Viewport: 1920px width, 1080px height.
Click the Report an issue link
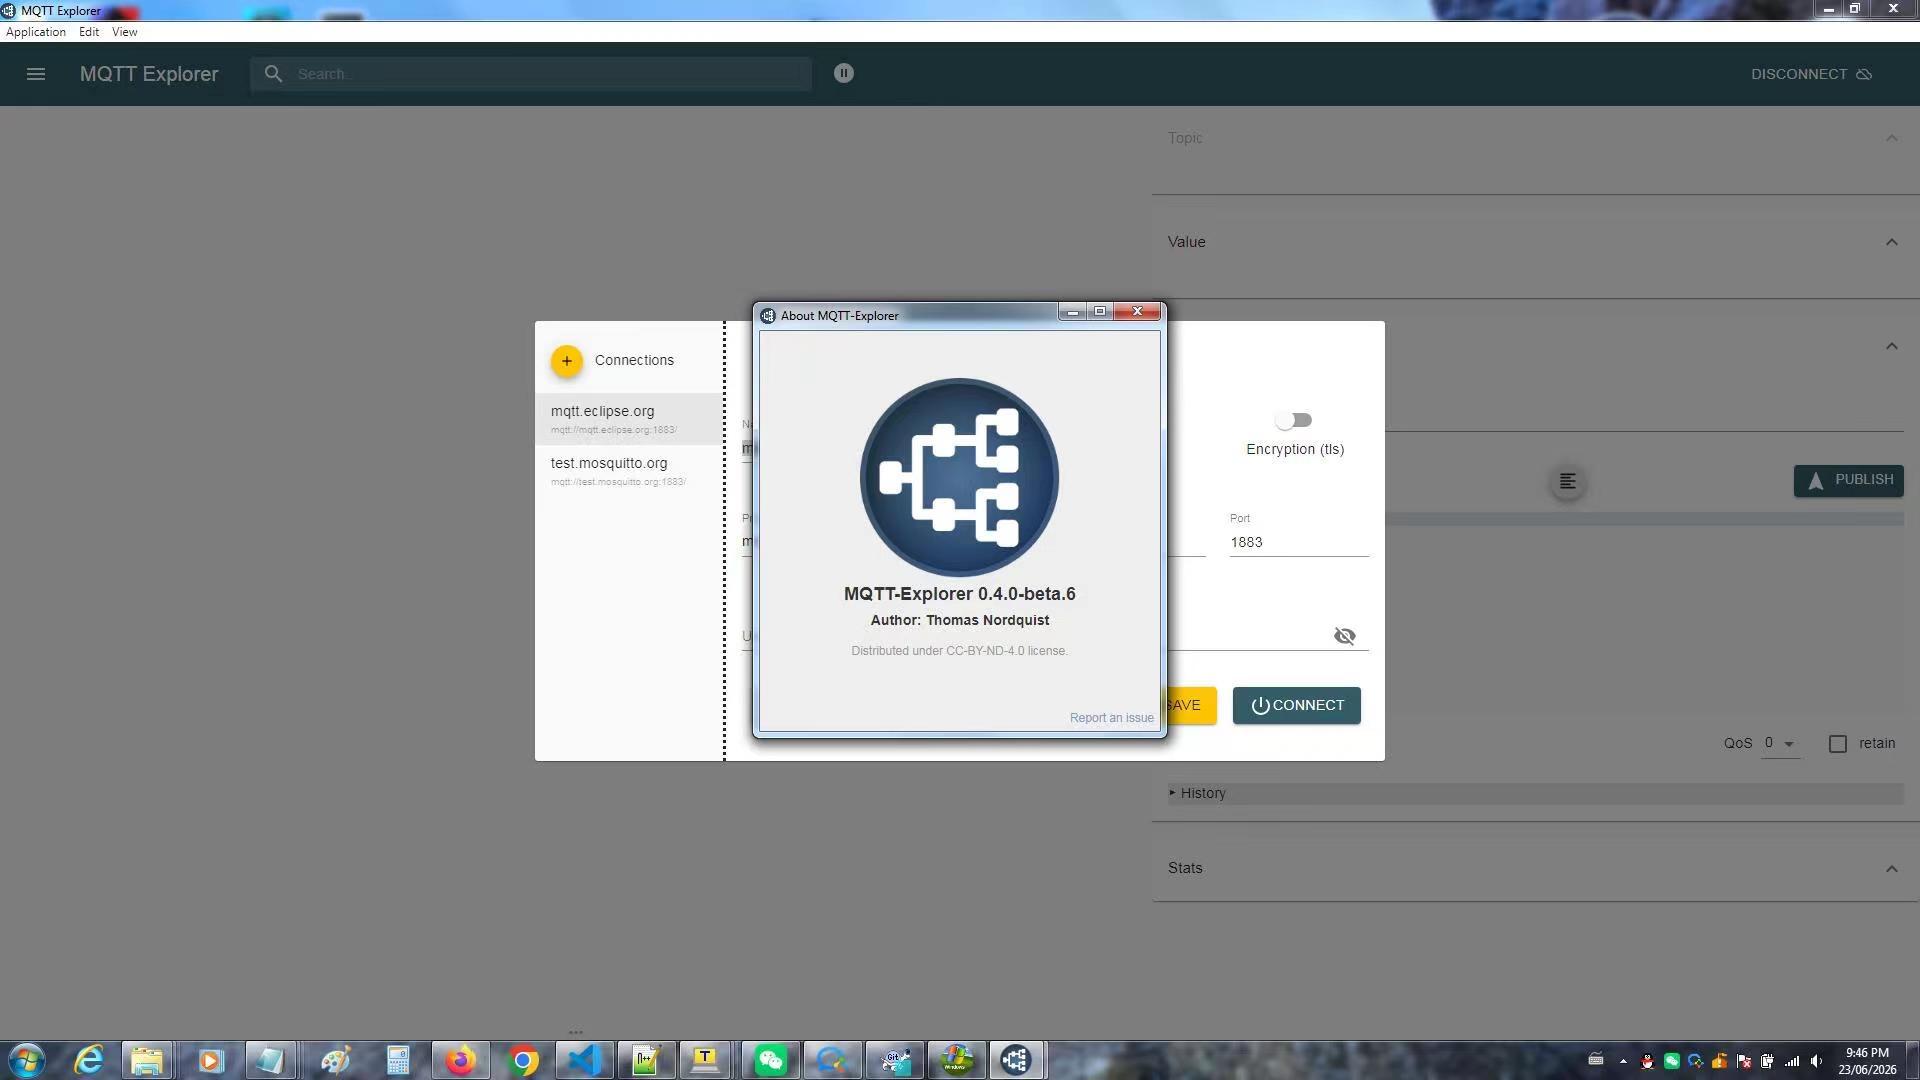coord(1111,718)
